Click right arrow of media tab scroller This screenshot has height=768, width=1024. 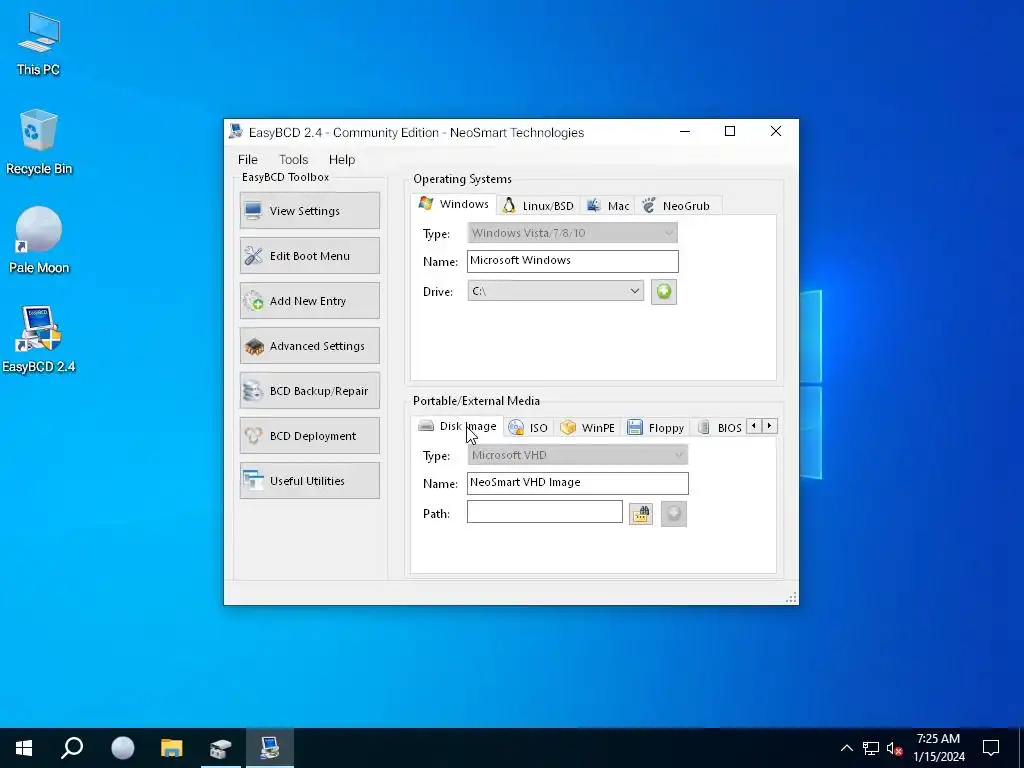[770, 426]
